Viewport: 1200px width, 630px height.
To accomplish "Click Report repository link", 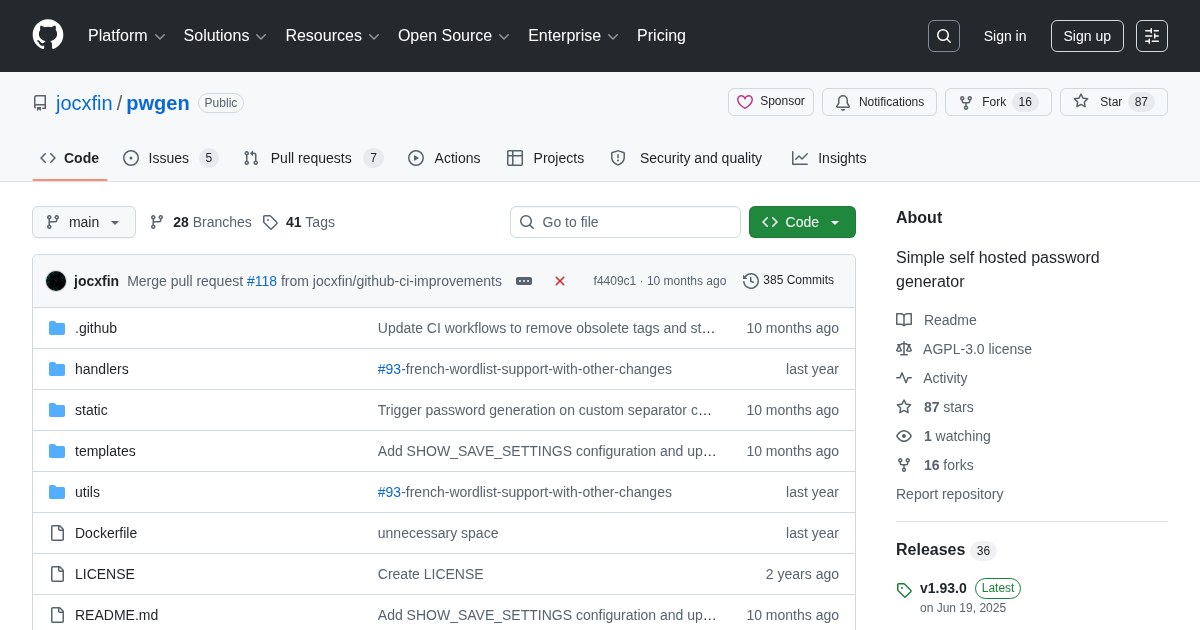I will (949, 494).
